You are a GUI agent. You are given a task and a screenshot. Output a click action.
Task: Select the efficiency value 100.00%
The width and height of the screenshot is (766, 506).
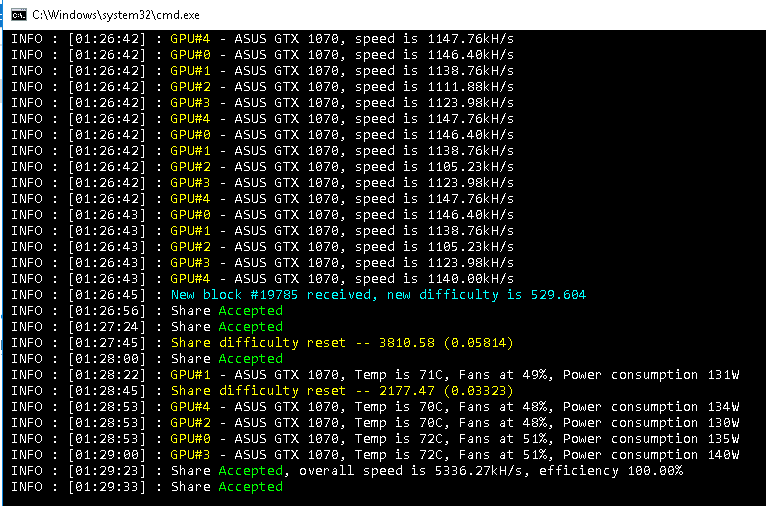click(655, 470)
